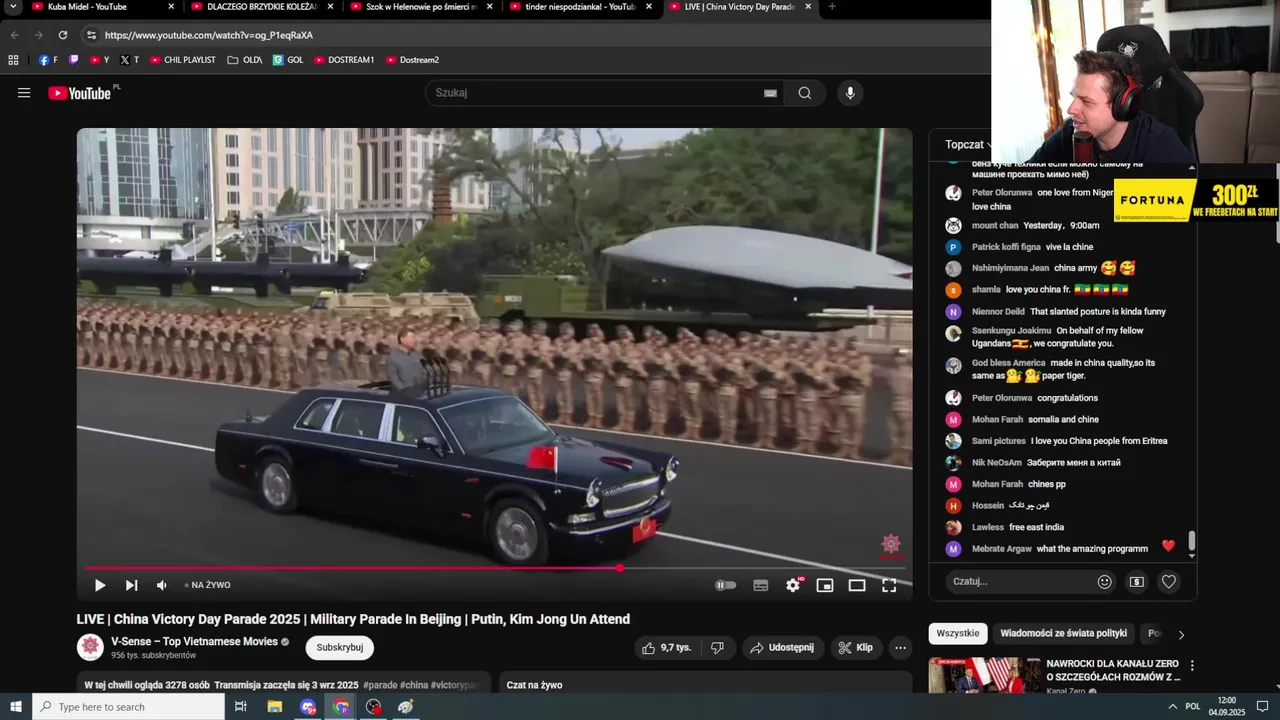Select Wiadomości ze świata polityki chip
Screen dimensions: 1280x720
(x=1063, y=633)
